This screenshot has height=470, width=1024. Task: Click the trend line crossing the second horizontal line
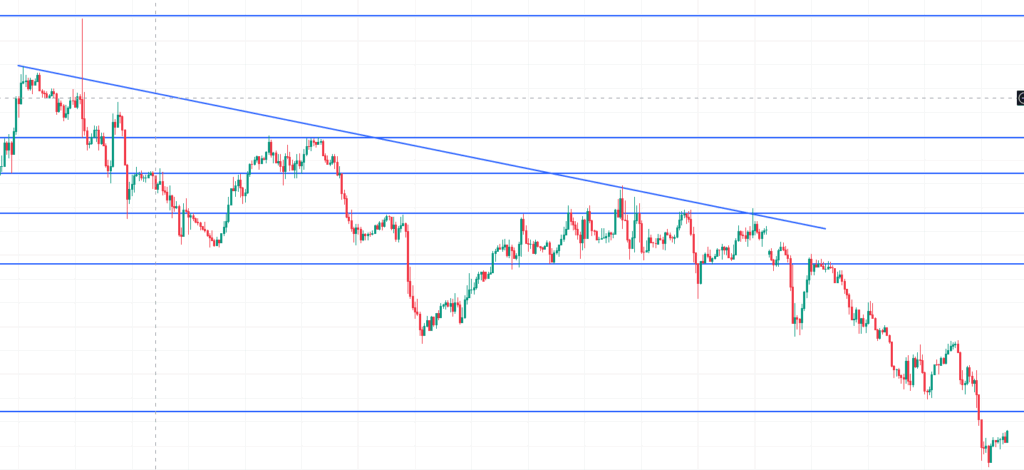(374, 138)
